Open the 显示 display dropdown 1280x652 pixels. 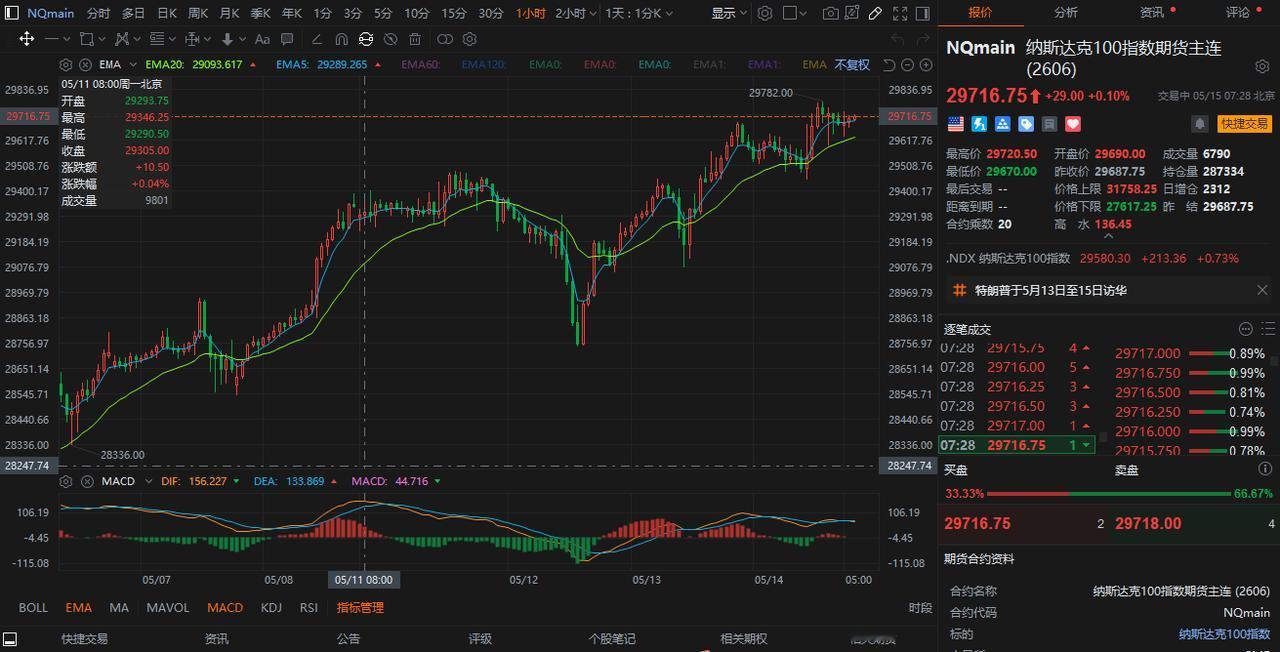(730, 13)
